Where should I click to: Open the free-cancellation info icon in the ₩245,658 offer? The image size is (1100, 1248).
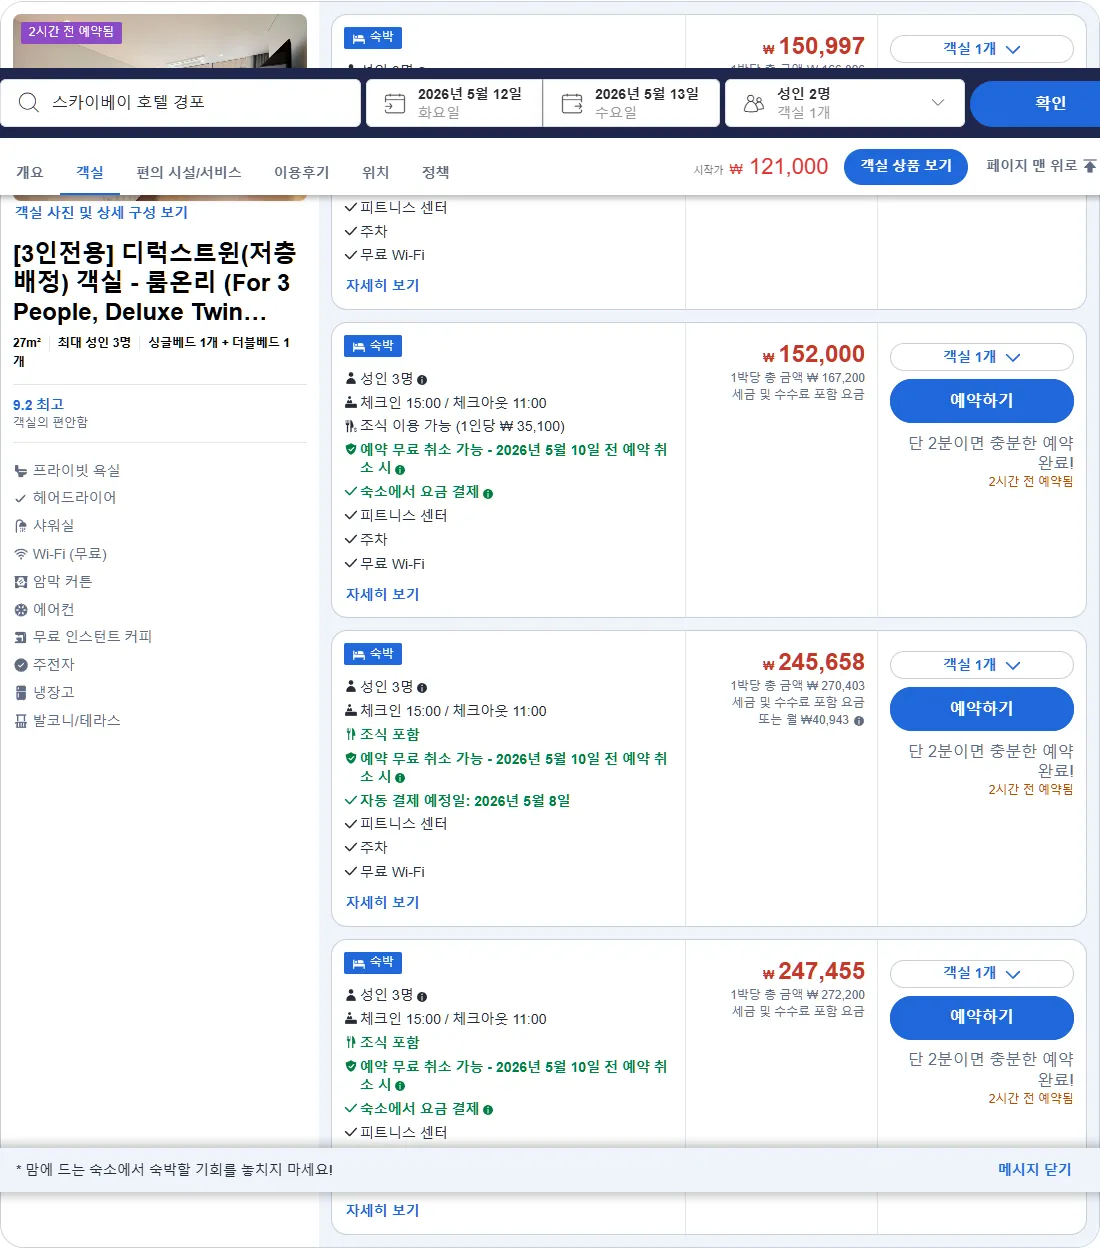(x=400, y=778)
